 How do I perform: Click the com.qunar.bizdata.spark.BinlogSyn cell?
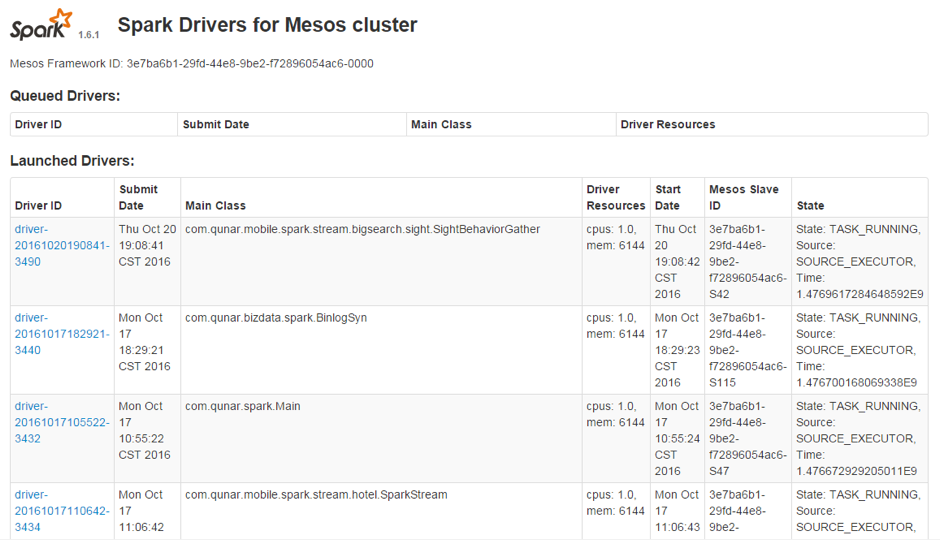click(x=276, y=318)
